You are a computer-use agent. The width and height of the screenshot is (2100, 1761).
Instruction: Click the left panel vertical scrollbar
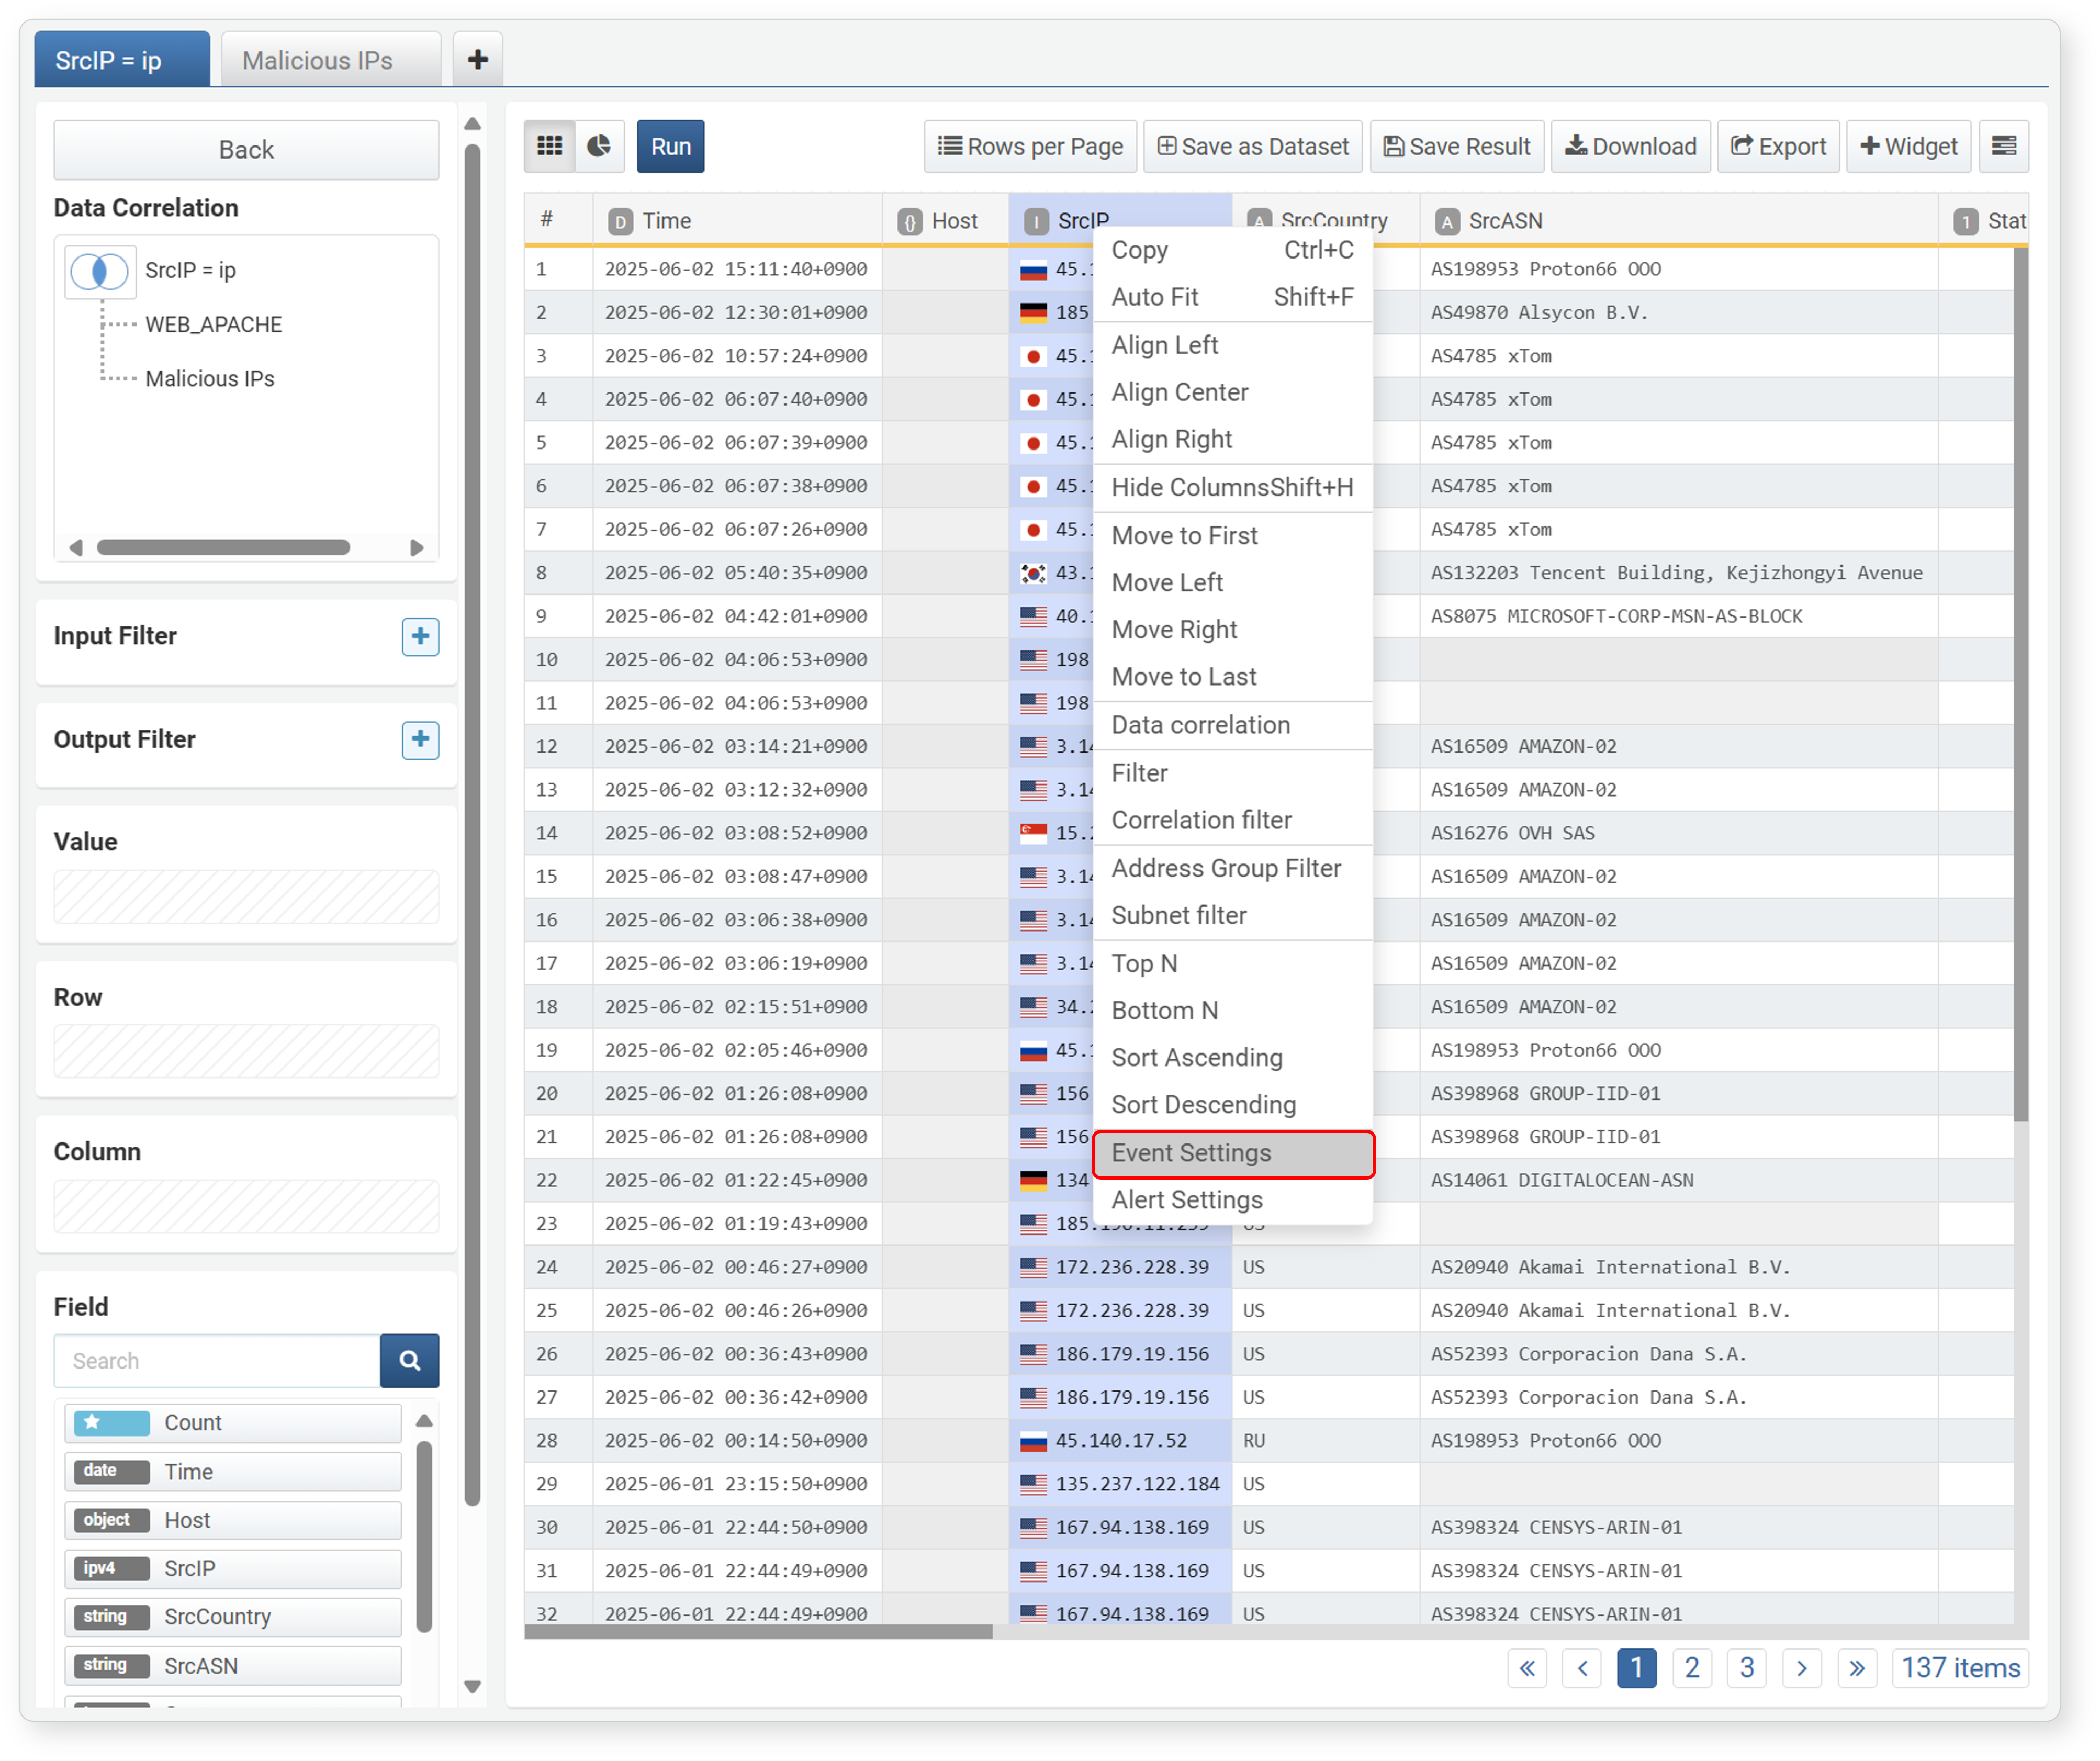(473, 824)
